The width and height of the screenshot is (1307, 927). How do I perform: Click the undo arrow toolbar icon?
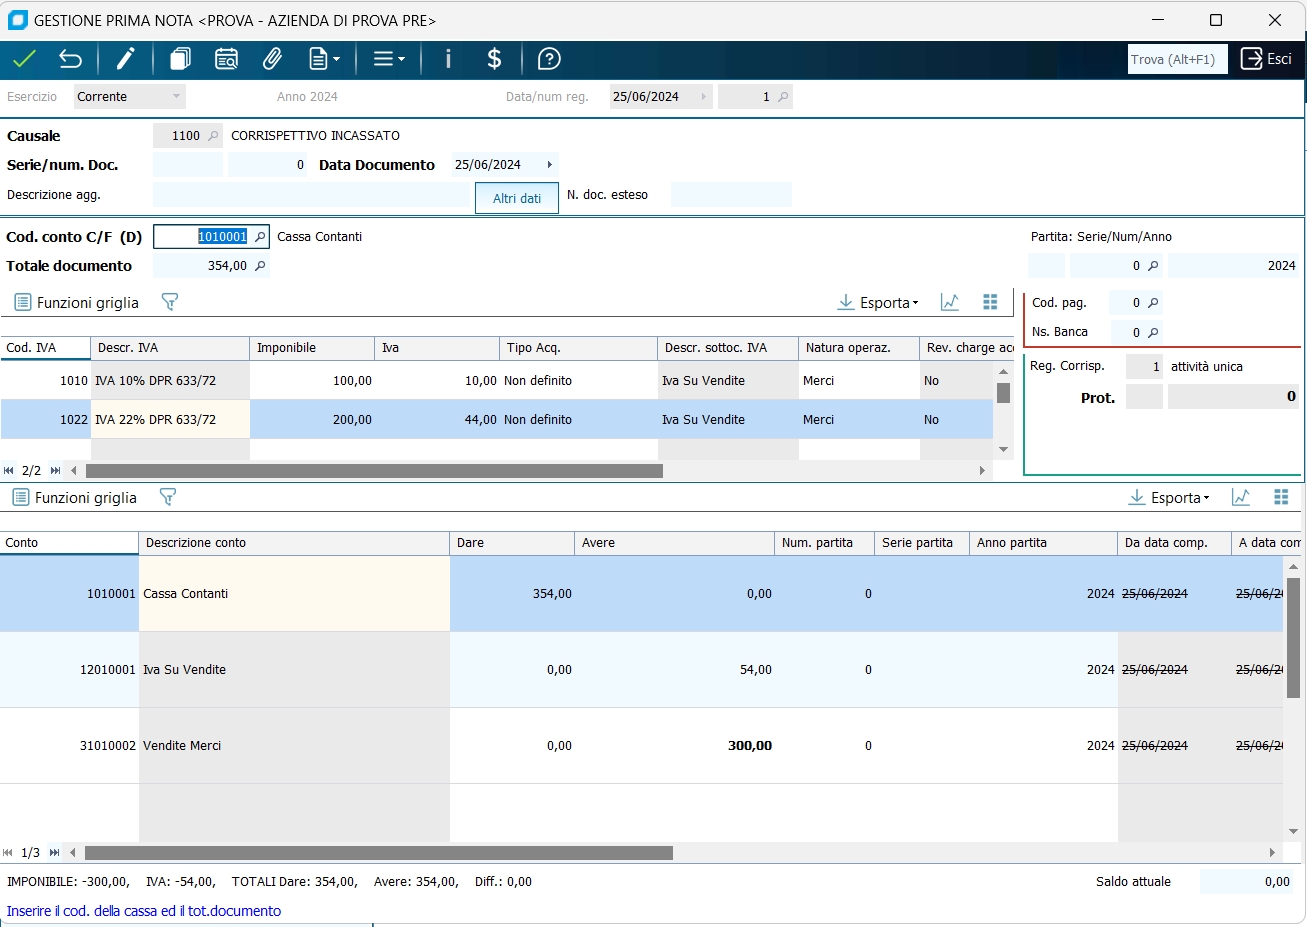[70, 59]
